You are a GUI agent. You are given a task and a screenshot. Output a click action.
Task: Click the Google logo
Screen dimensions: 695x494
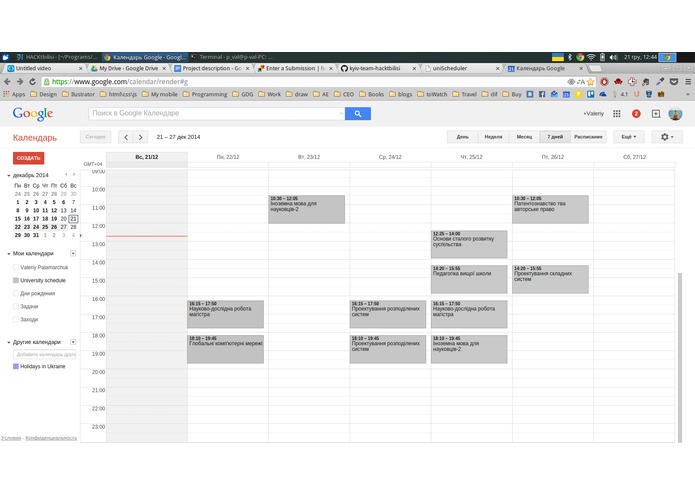click(x=33, y=114)
